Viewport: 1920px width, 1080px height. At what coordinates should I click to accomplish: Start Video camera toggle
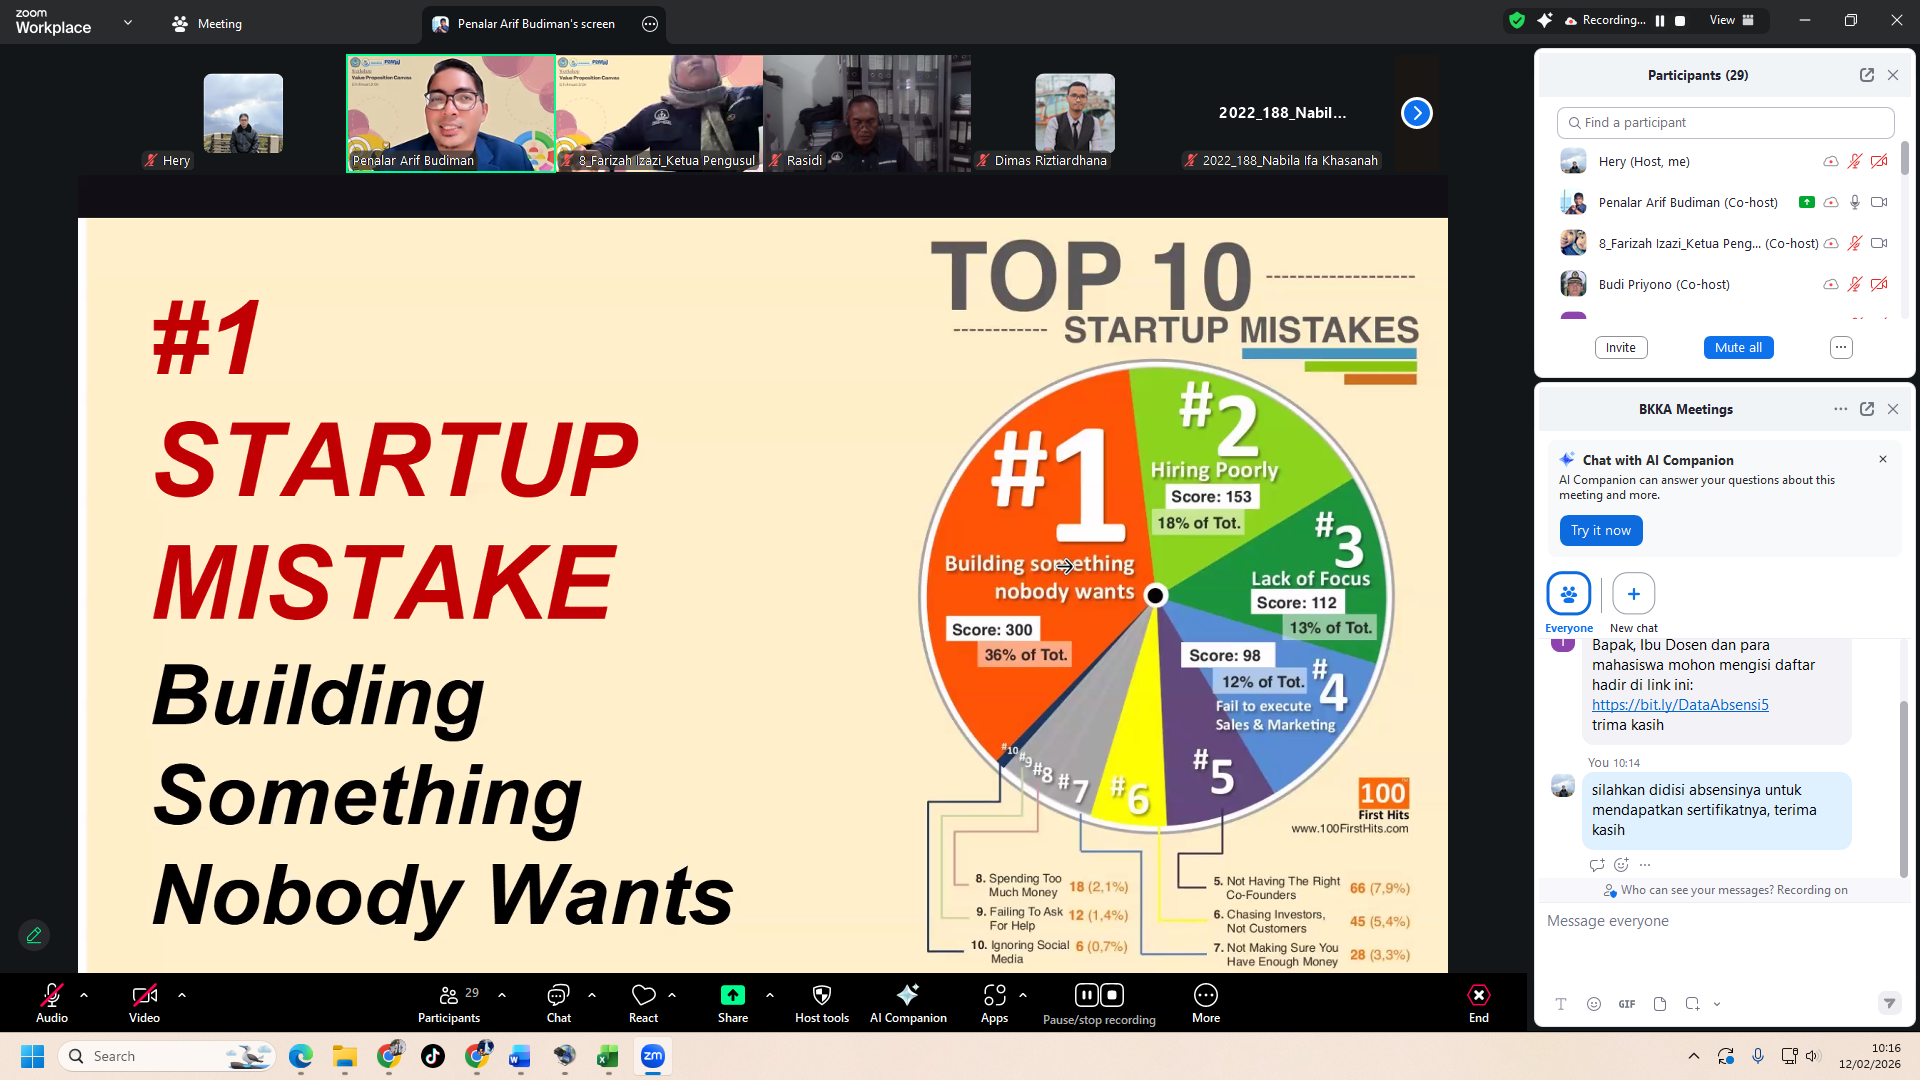coord(144,995)
